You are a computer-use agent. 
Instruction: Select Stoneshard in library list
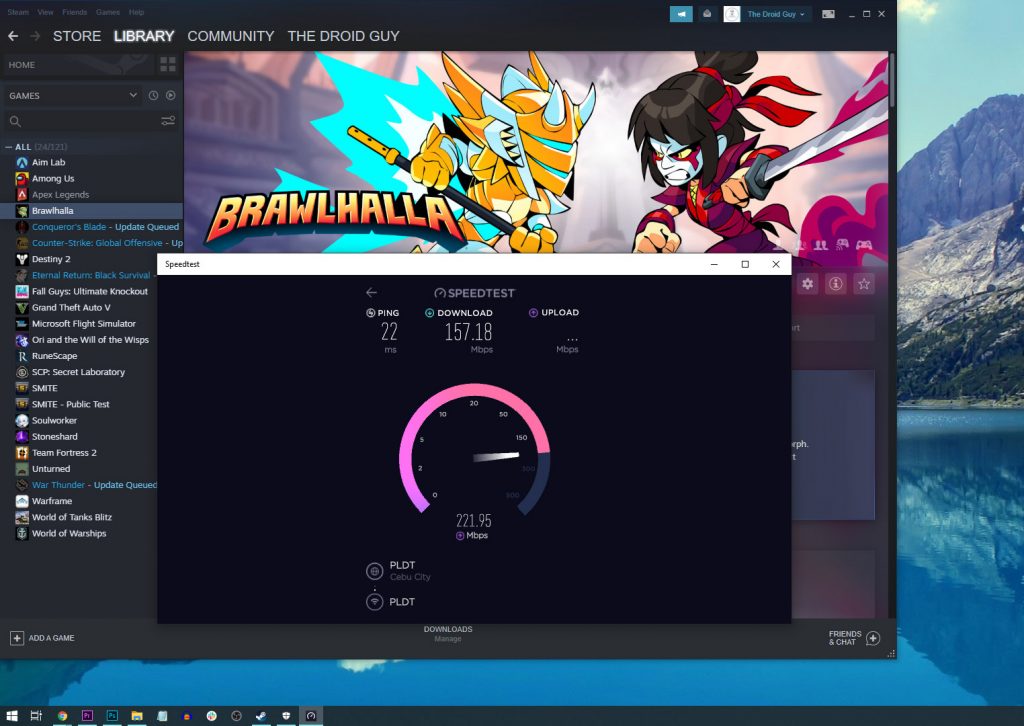(78, 436)
